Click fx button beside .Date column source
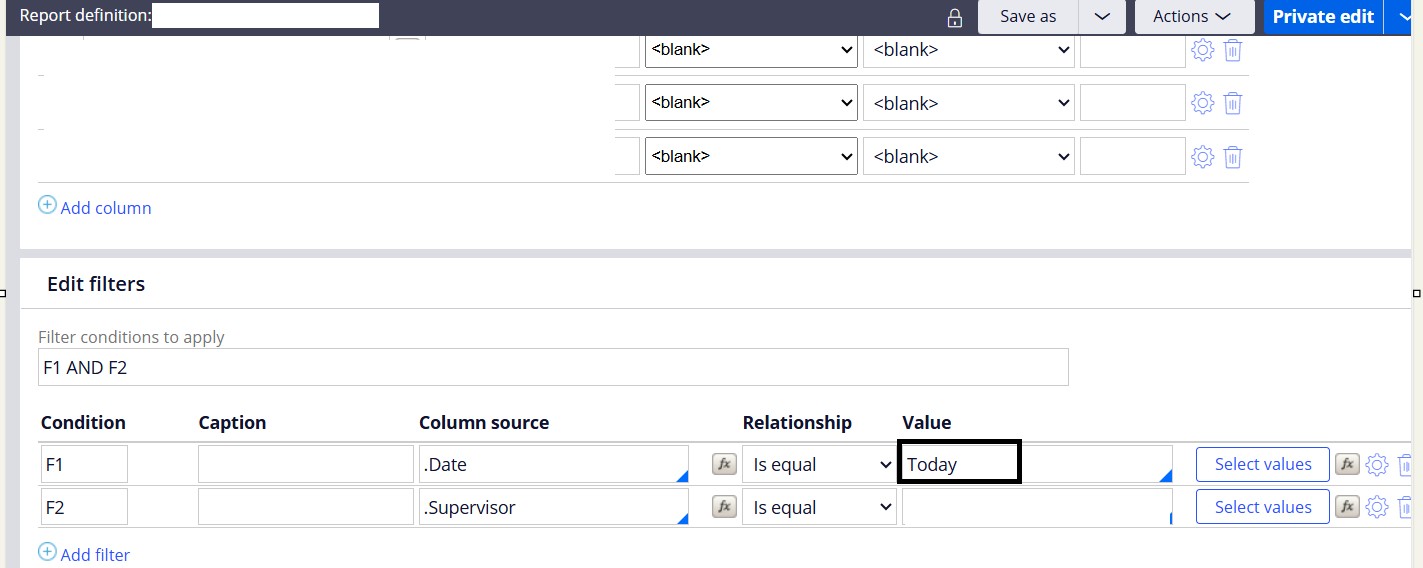Viewport: 1423px width, 568px height. click(724, 464)
